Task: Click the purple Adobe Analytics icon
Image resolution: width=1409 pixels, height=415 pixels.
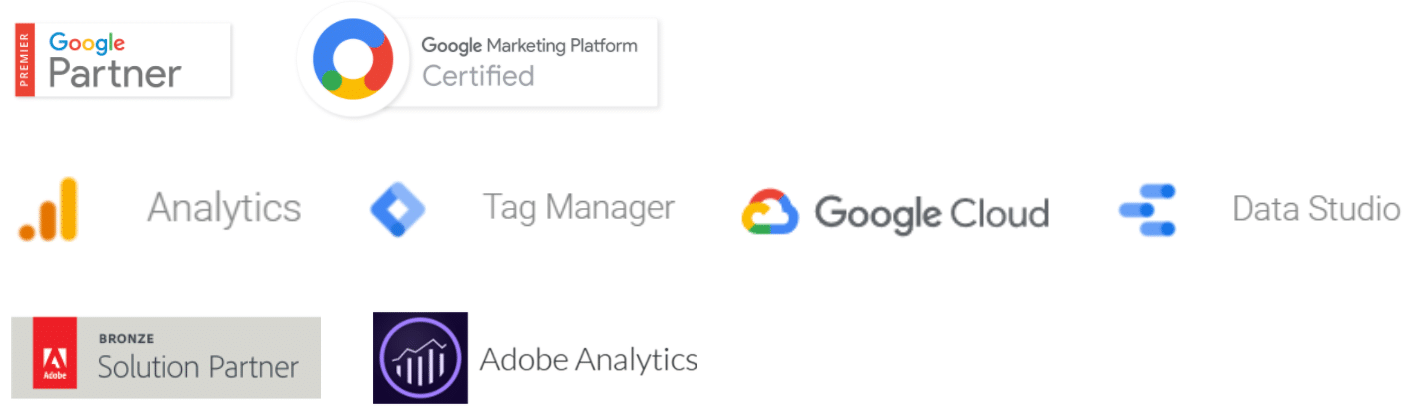Action: pyautogui.click(x=420, y=358)
